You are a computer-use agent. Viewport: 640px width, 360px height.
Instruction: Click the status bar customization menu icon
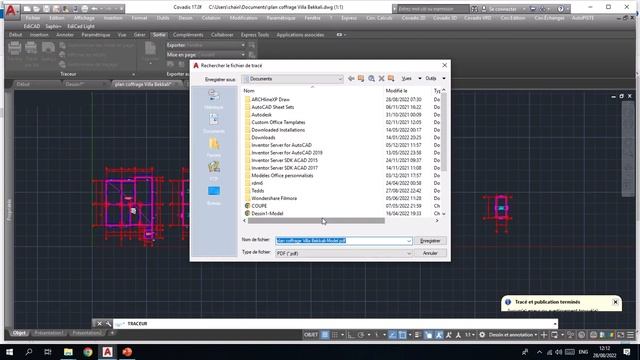click(630, 335)
